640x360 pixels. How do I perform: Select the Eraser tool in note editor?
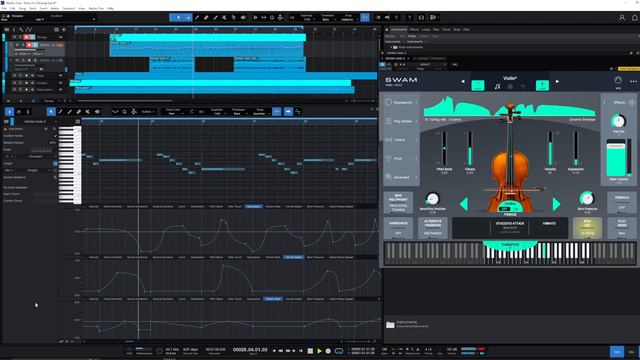point(79,111)
